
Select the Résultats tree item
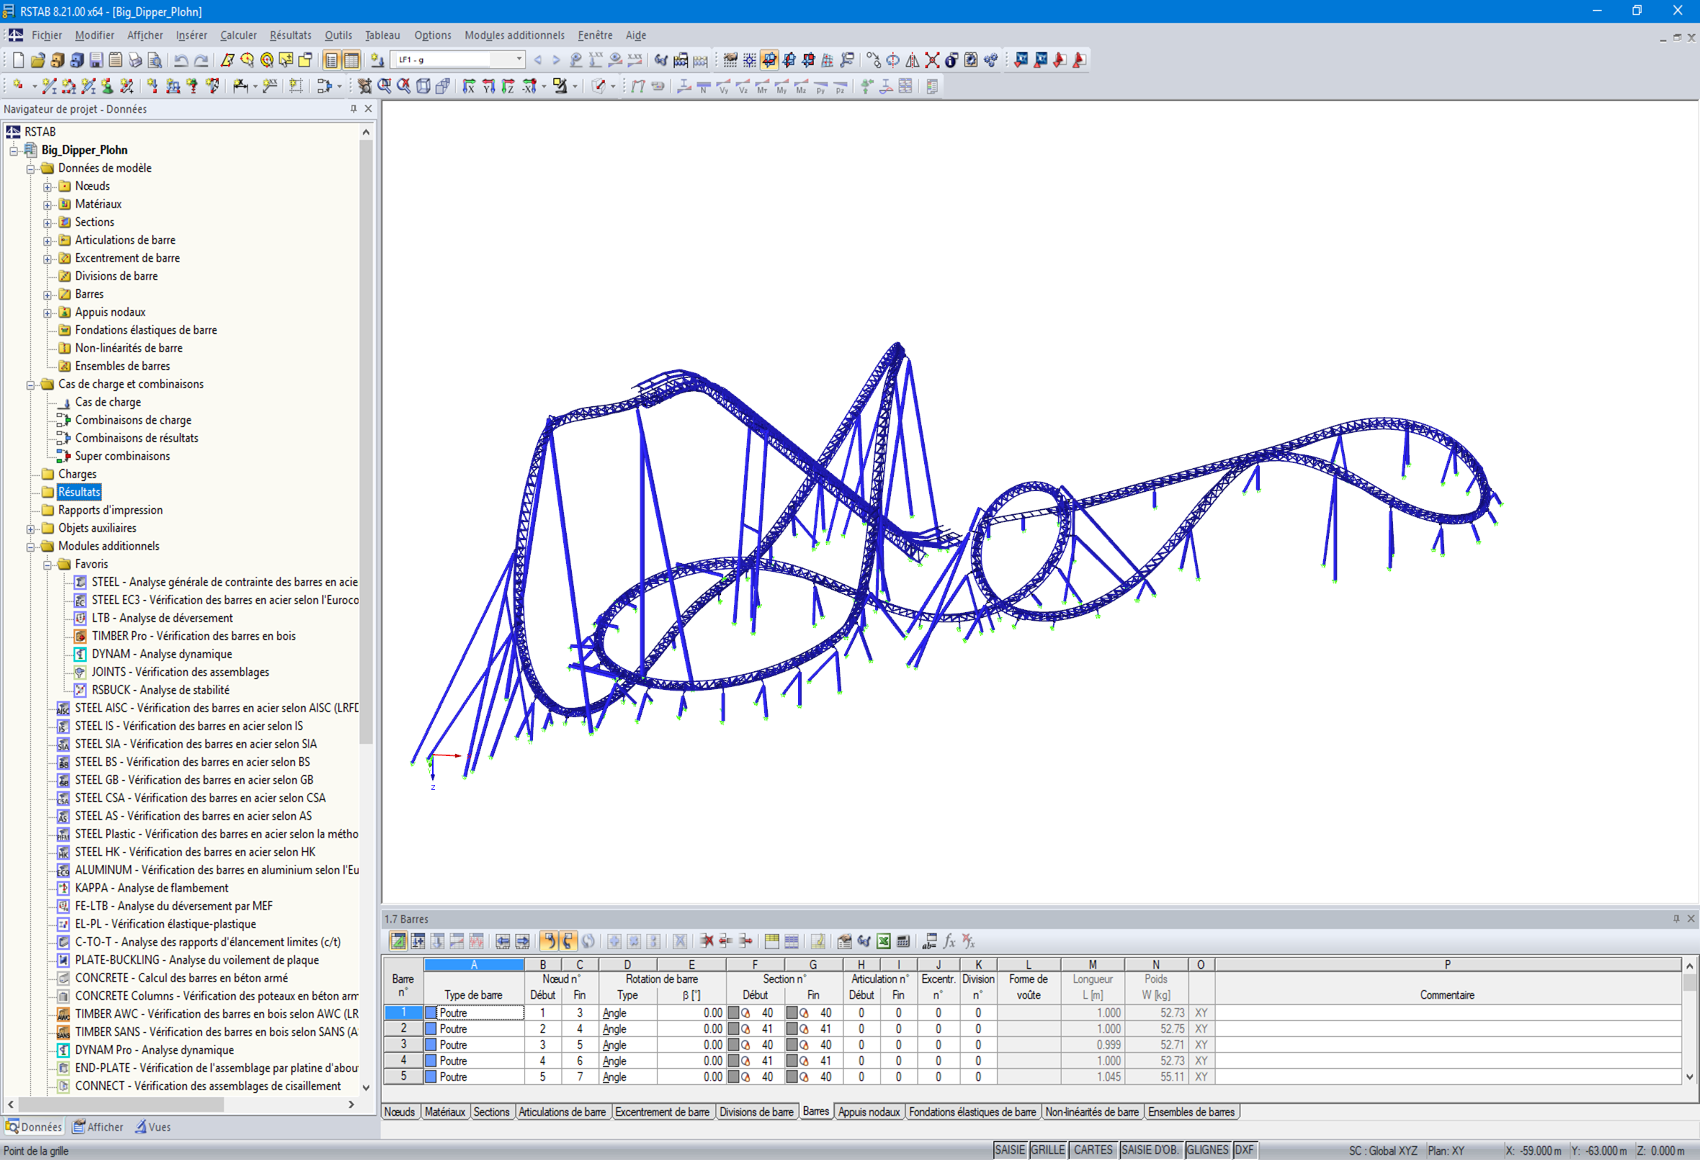pos(79,492)
